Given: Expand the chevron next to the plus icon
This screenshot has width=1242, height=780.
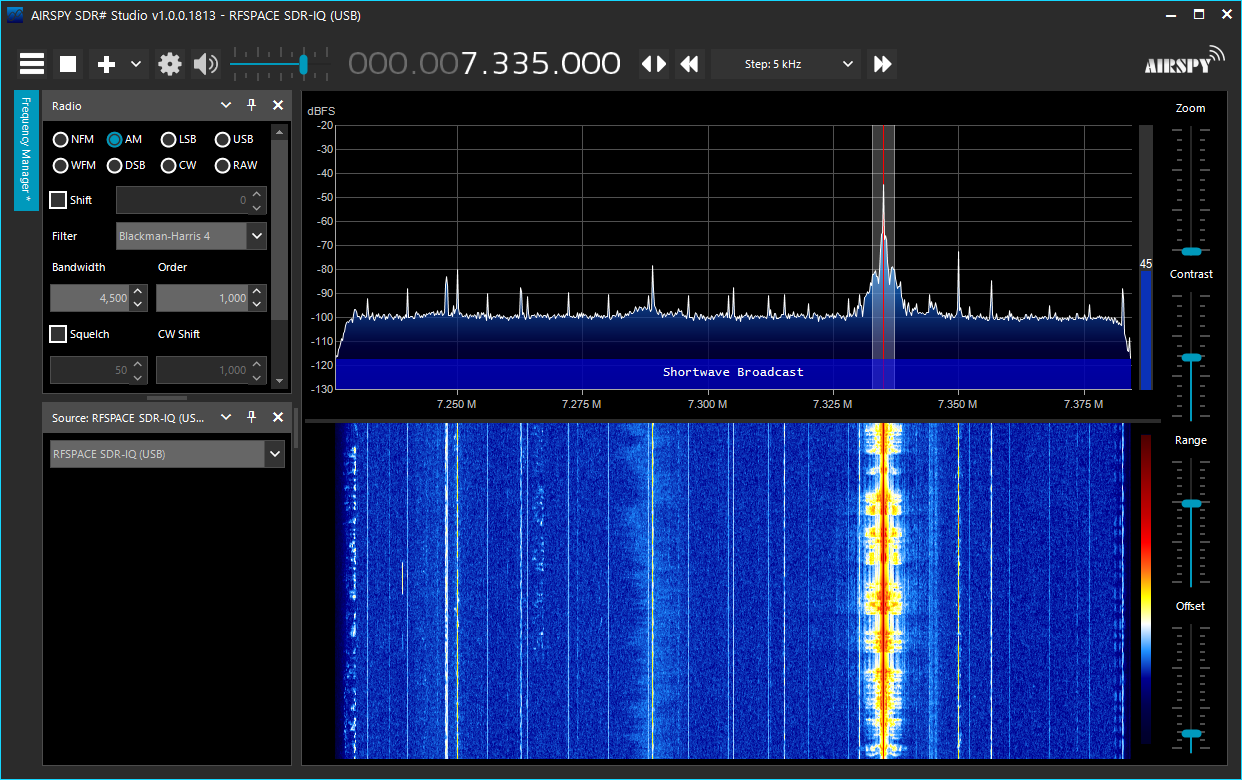Looking at the screenshot, I should (x=136, y=64).
